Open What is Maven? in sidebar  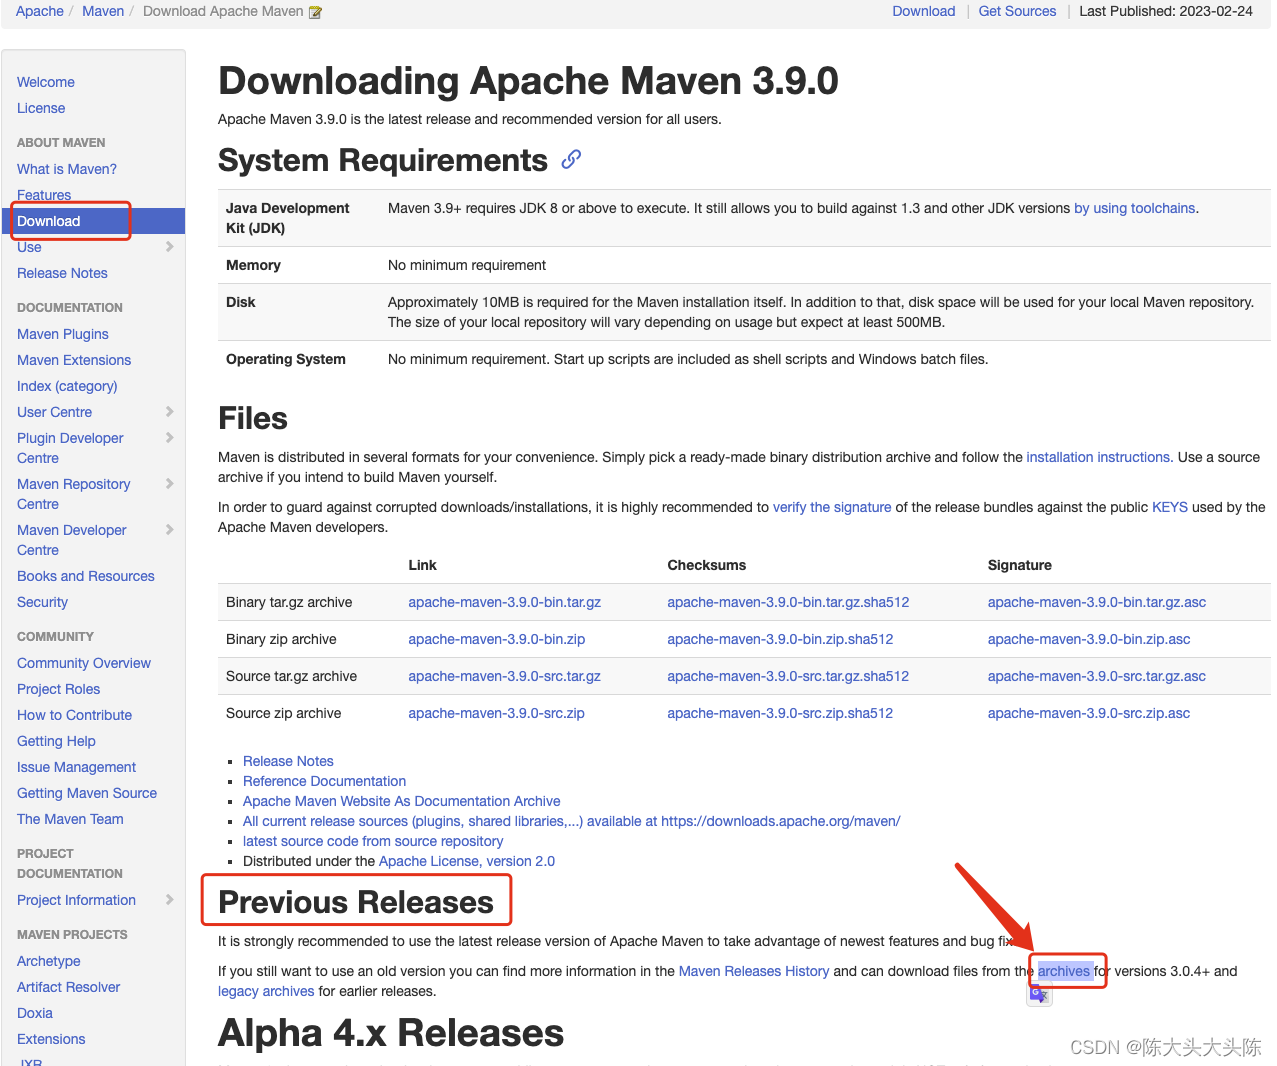click(x=67, y=169)
